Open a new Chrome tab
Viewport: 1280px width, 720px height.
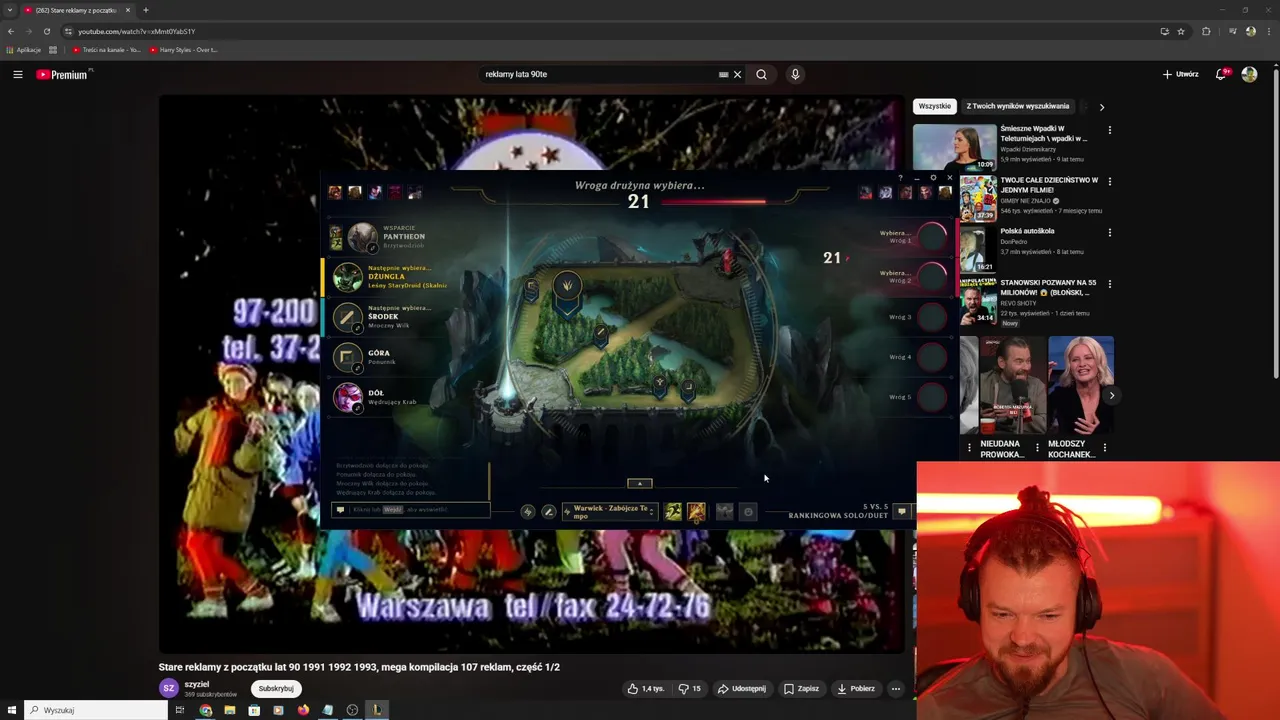pos(145,10)
